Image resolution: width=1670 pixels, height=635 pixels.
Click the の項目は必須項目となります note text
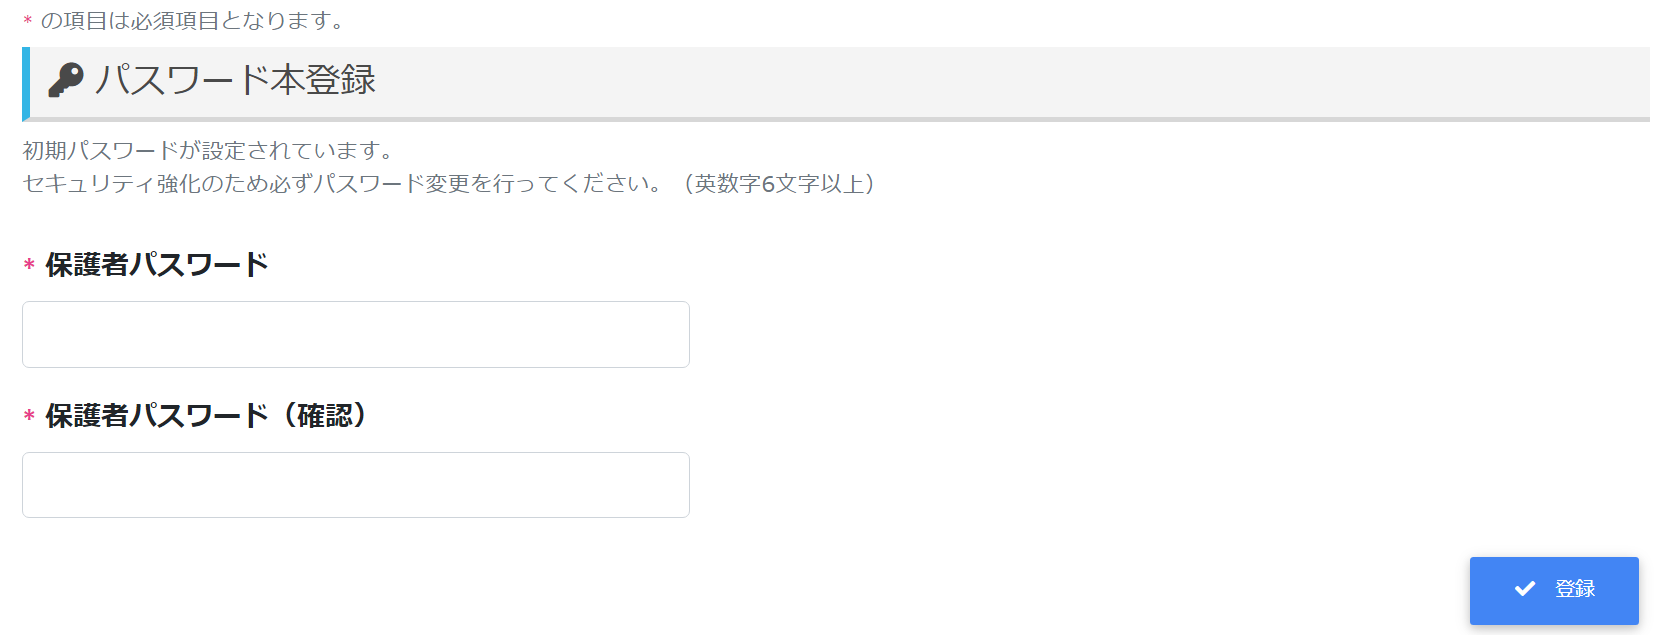(x=192, y=21)
